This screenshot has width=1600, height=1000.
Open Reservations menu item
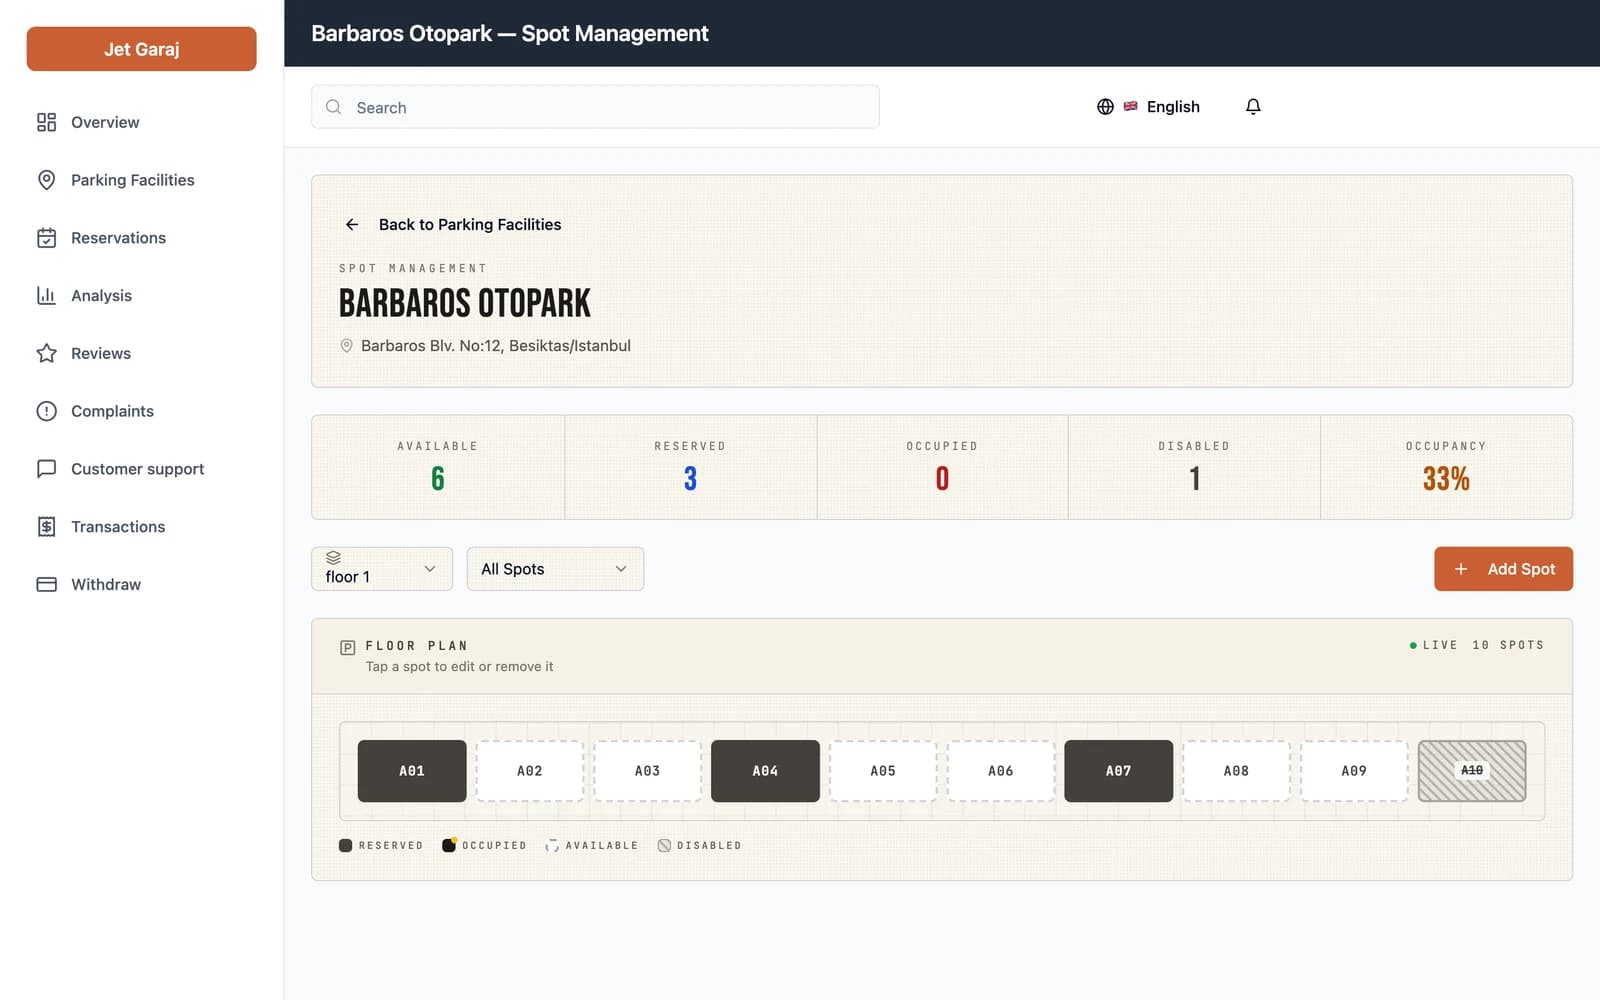click(141, 238)
